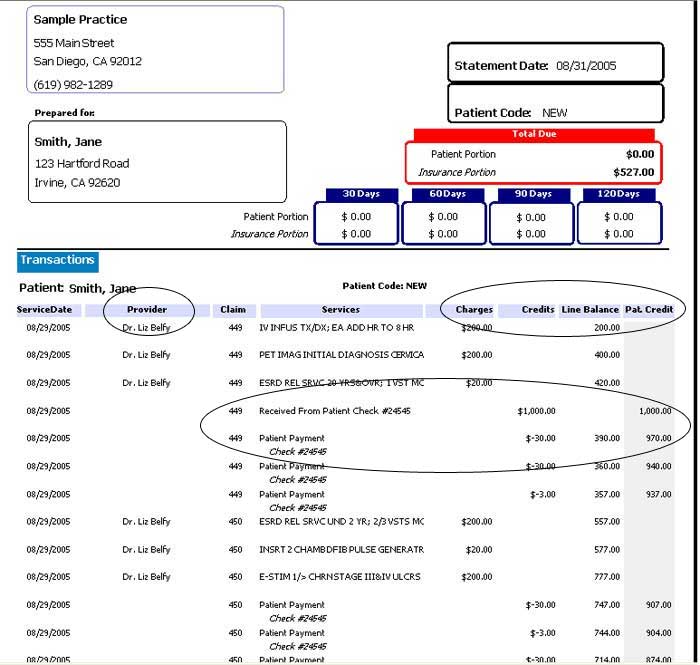
Task: Select the PET IMAG INITIAL DIAGNOSIS service row
Action: 341,355
